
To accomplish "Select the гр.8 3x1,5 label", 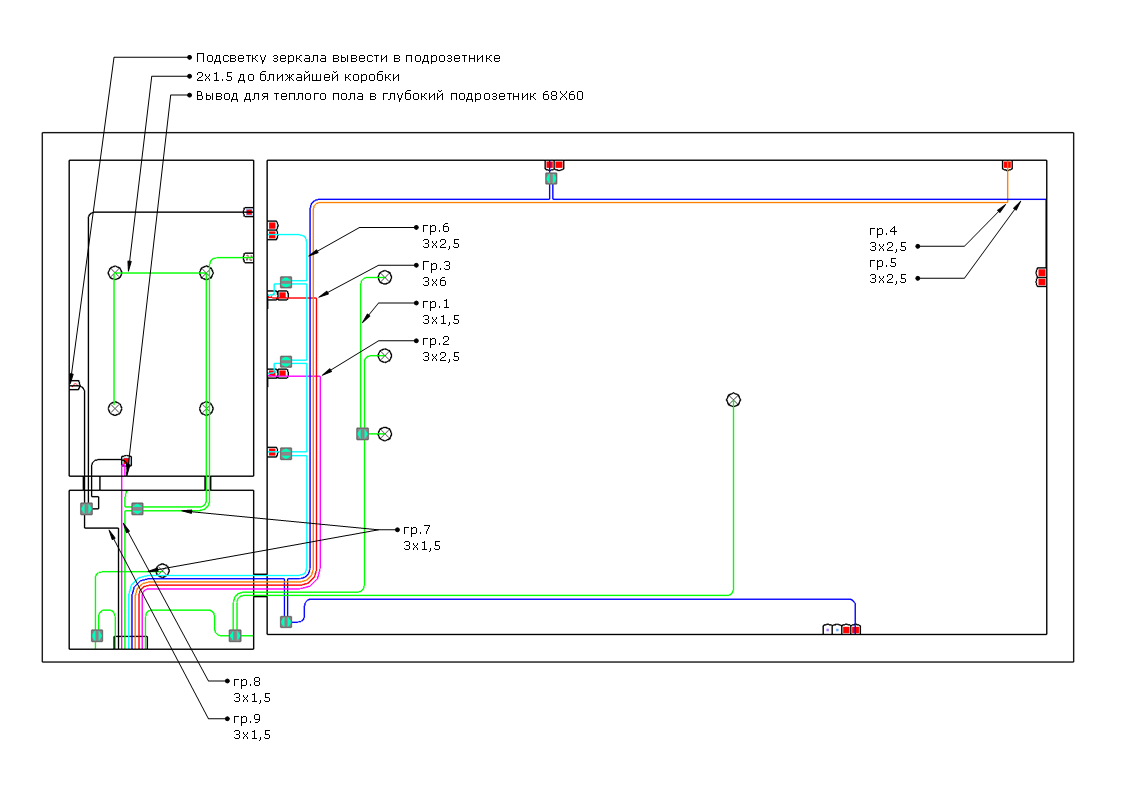I will click(x=252, y=689).
